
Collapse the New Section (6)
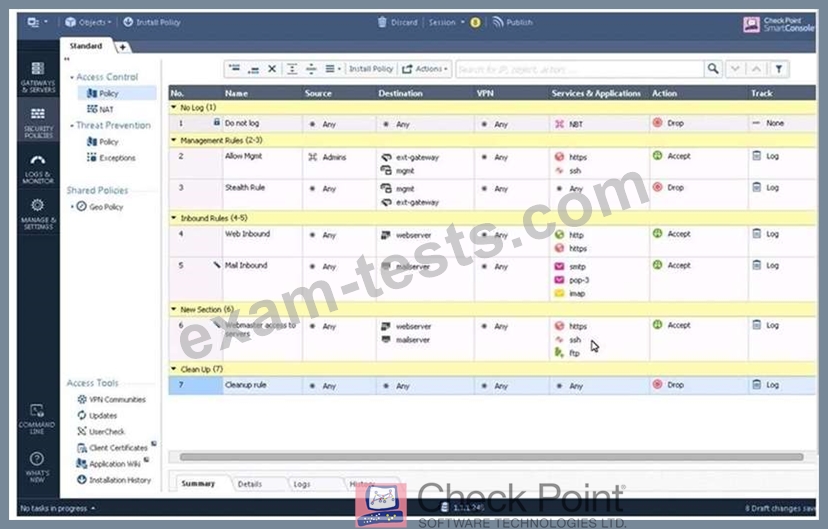[x=174, y=309]
